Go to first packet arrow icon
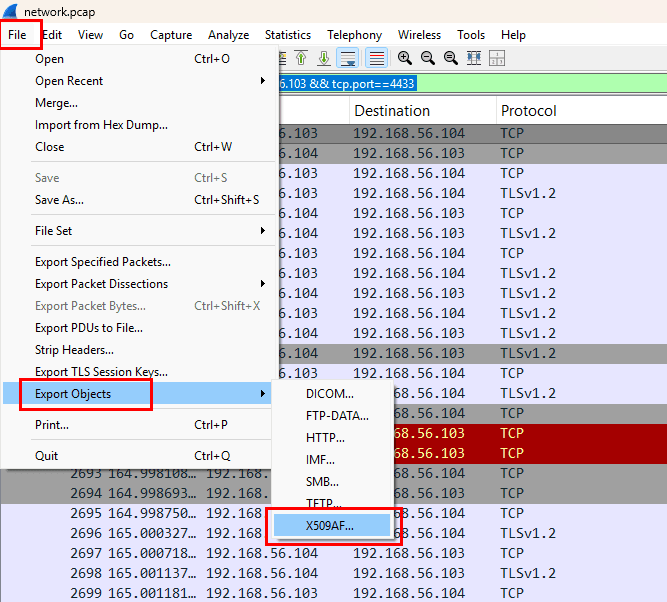 coord(301,58)
